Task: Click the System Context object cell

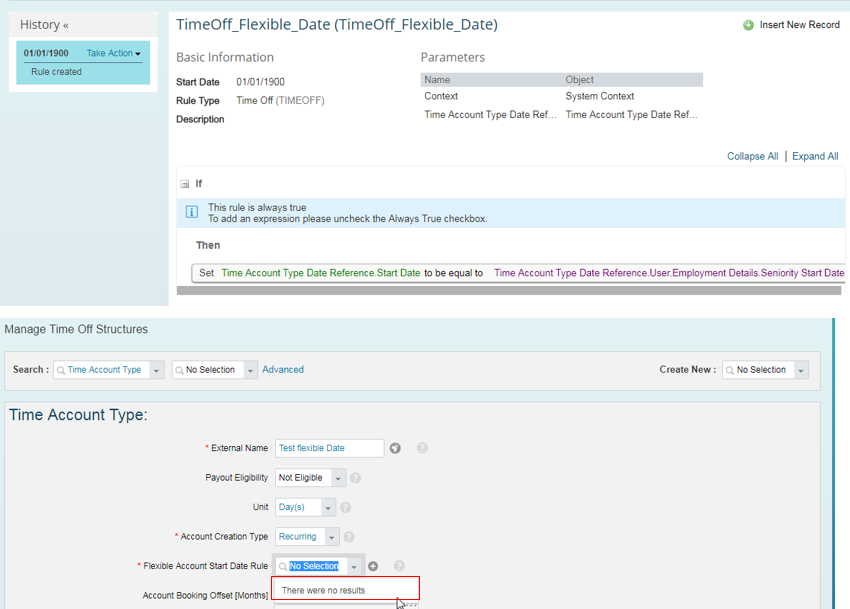Action: pyautogui.click(x=600, y=96)
